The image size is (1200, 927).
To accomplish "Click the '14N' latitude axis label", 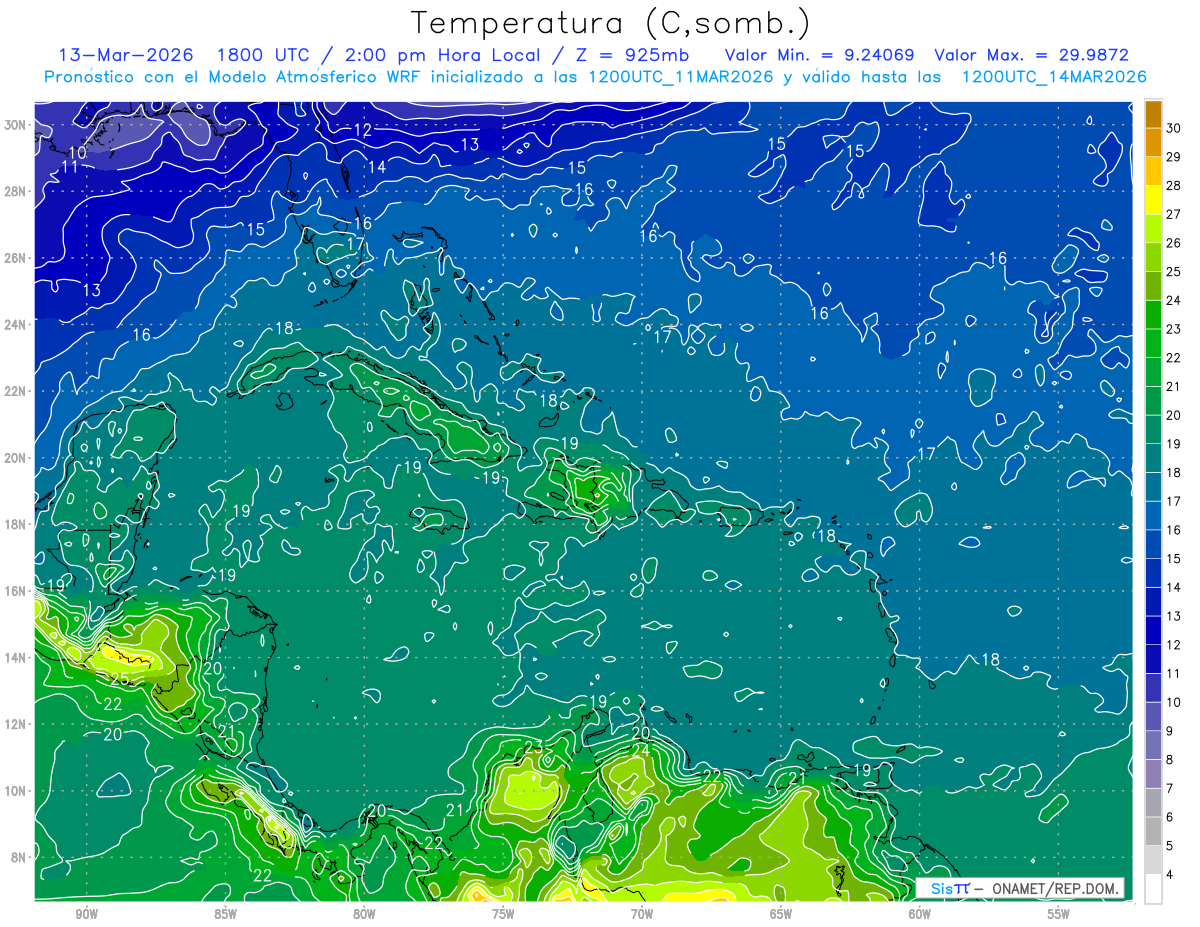I will 15,658.
